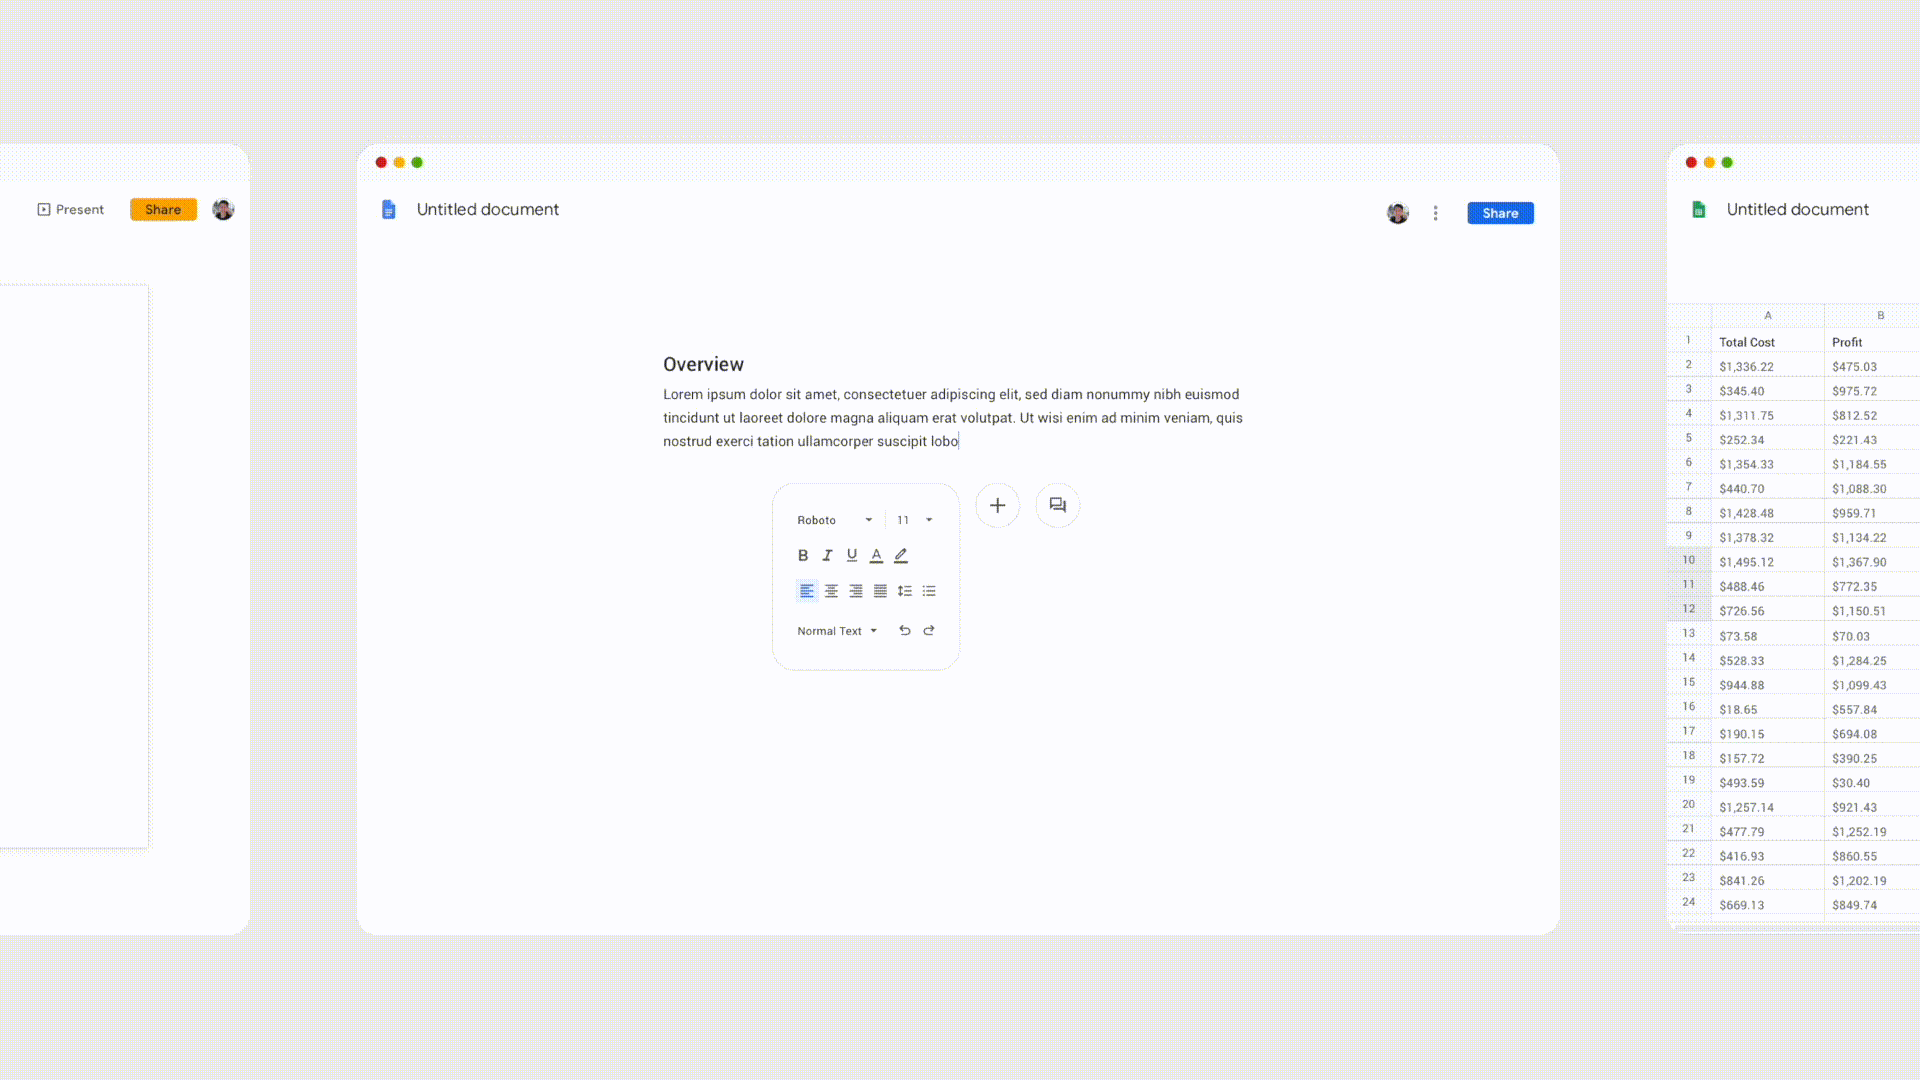Open line spacing options

(x=904, y=591)
